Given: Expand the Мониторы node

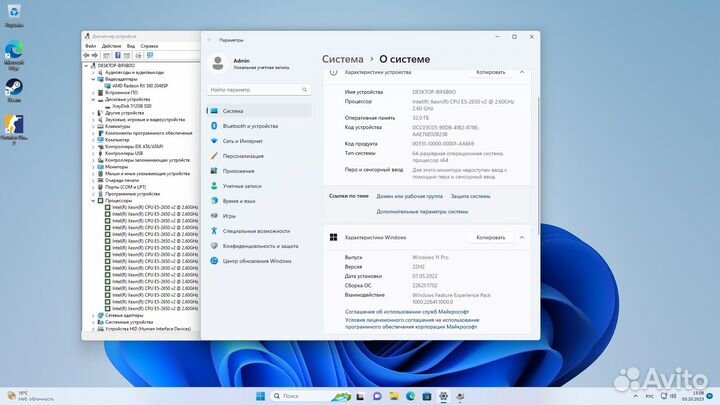Looking at the screenshot, I should (x=93, y=167).
